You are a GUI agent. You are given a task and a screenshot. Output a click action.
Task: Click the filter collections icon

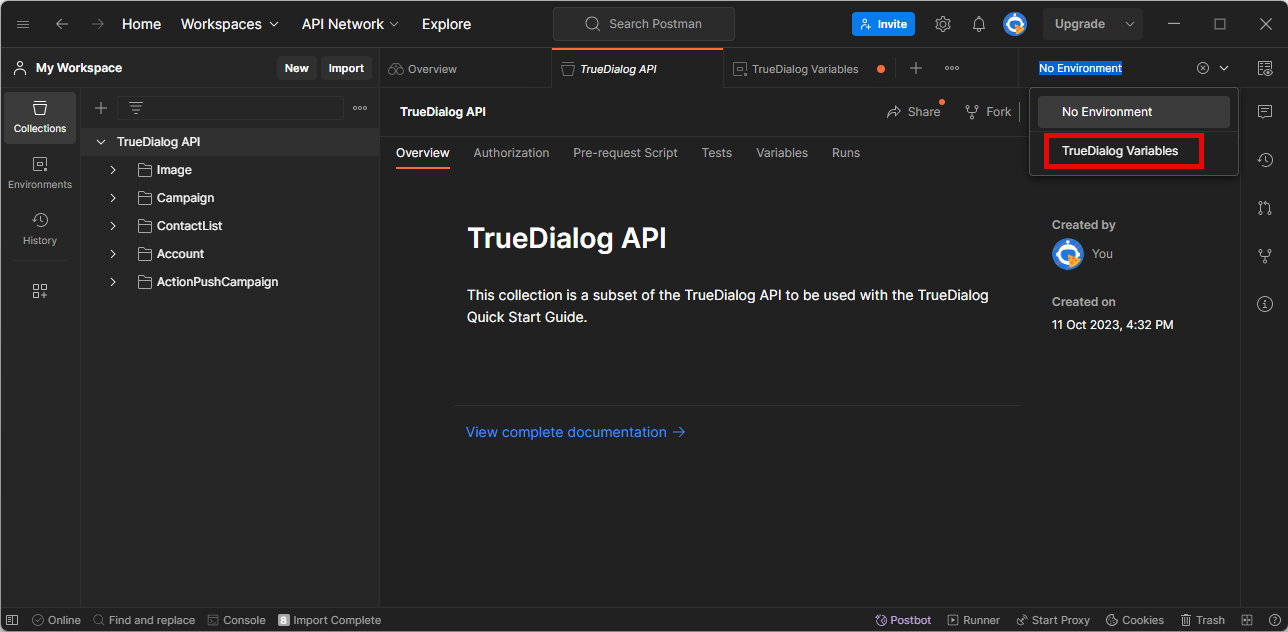point(136,108)
